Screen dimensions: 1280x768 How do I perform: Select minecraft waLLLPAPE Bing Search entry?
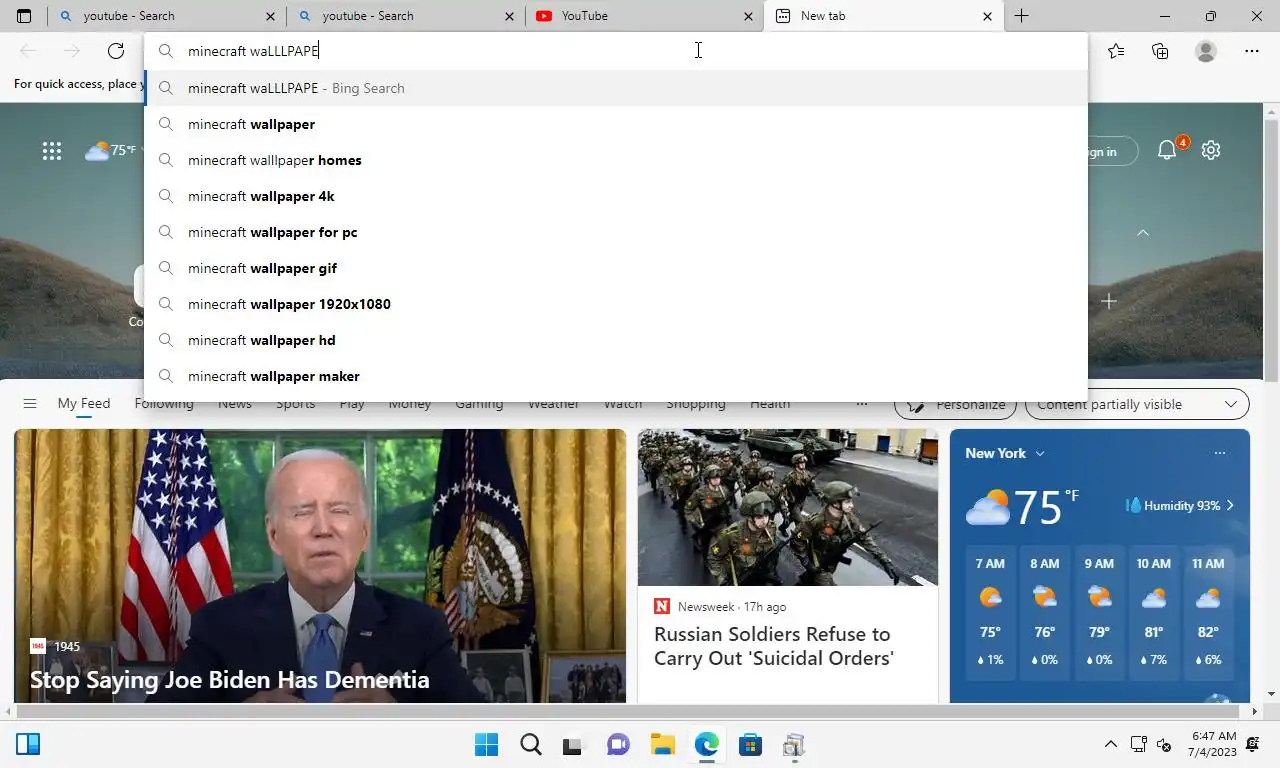(x=616, y=88)
